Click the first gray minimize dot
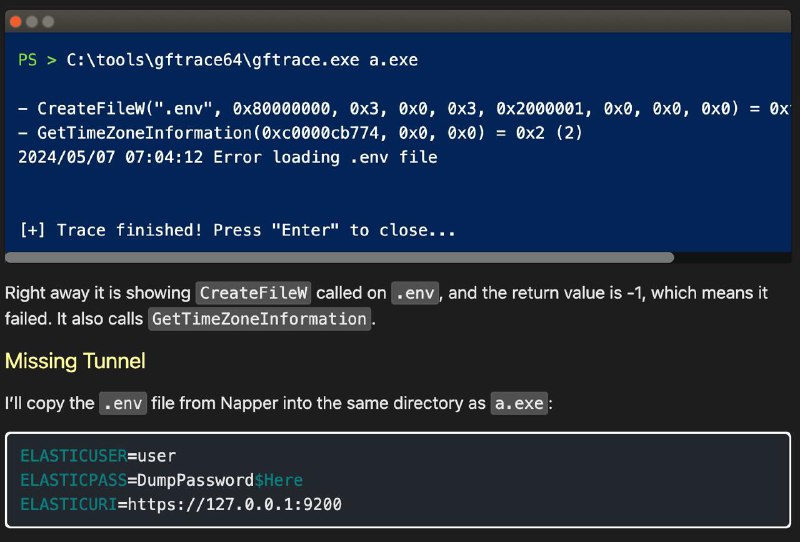This screenshot has width=800, height=542. click(x=32, y=21)
